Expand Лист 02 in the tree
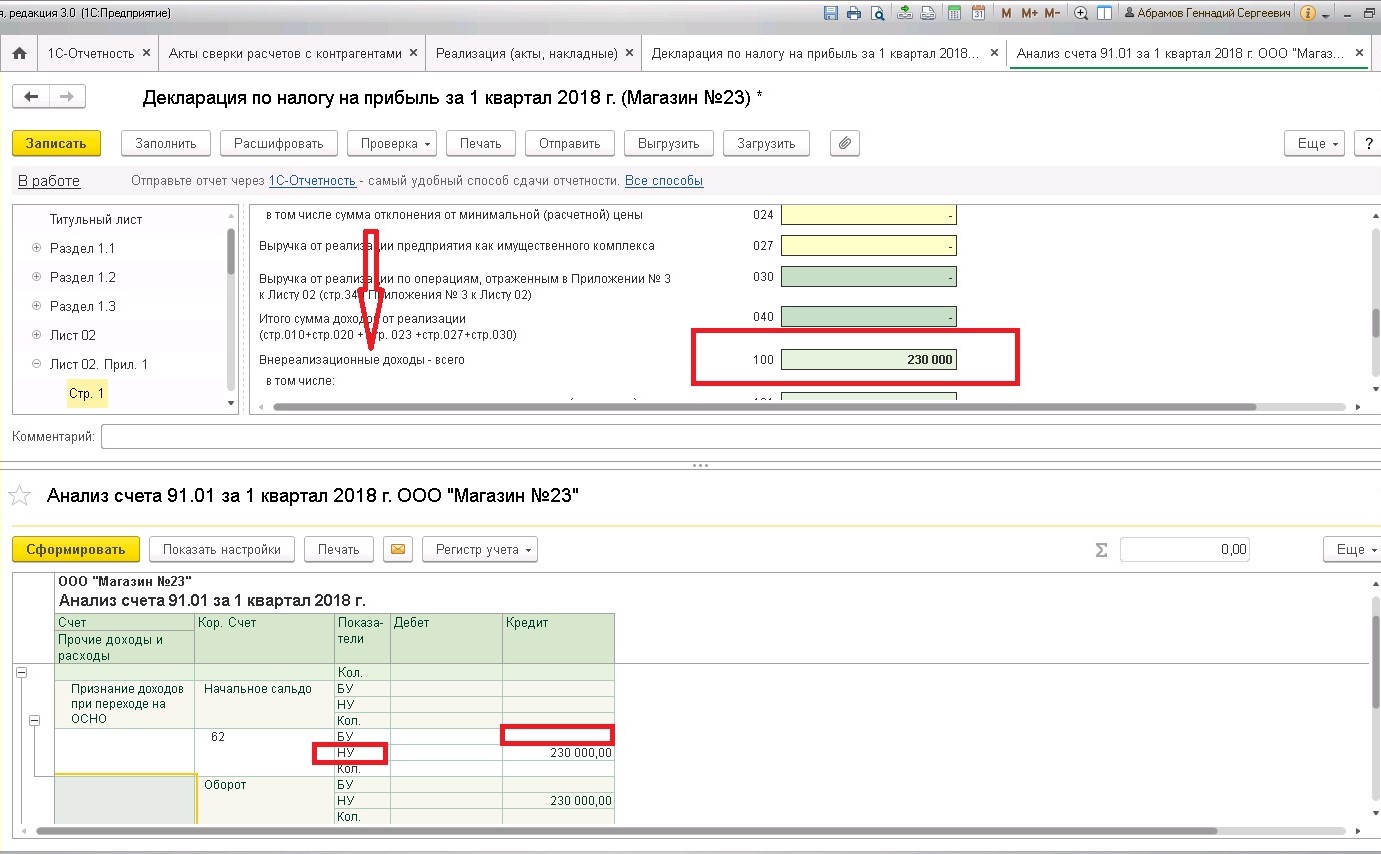The height and width of the screenshot is (854, 1381). point(37,335)
